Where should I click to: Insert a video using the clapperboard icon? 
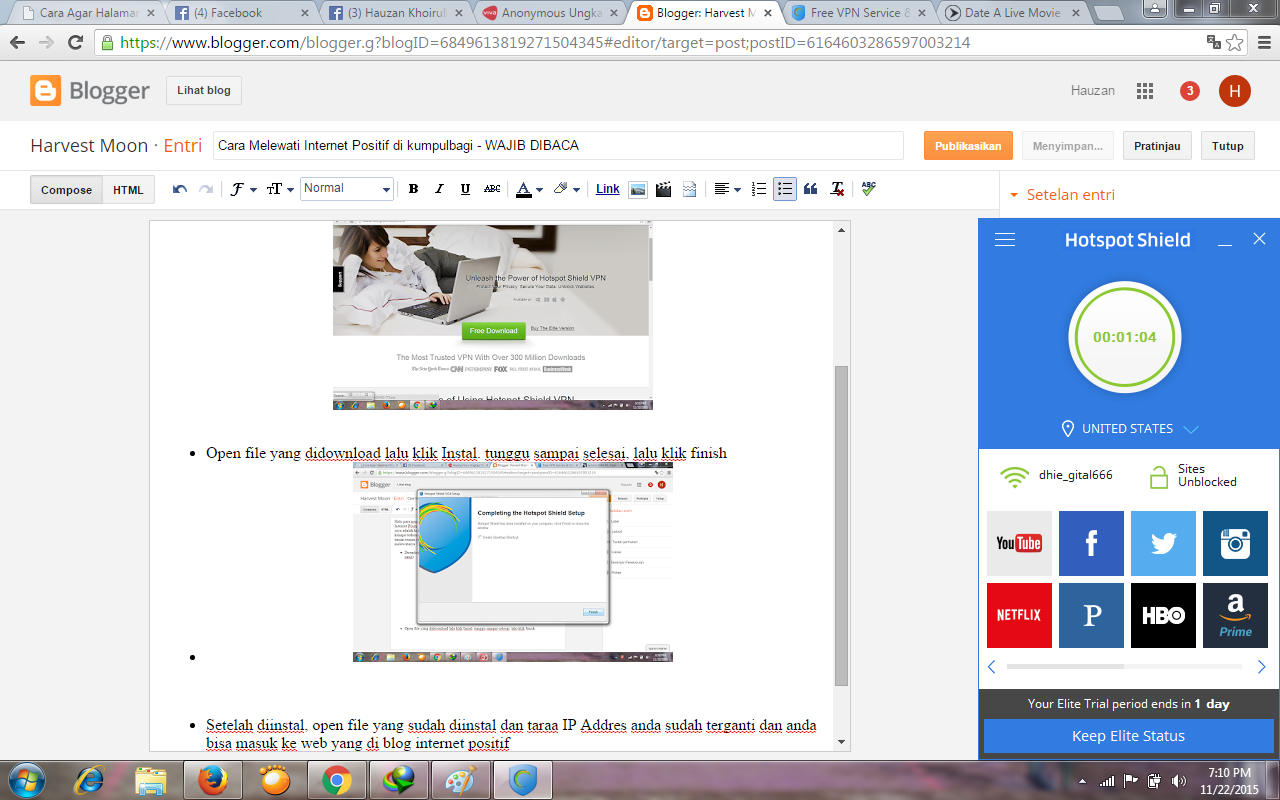point(663,189)
